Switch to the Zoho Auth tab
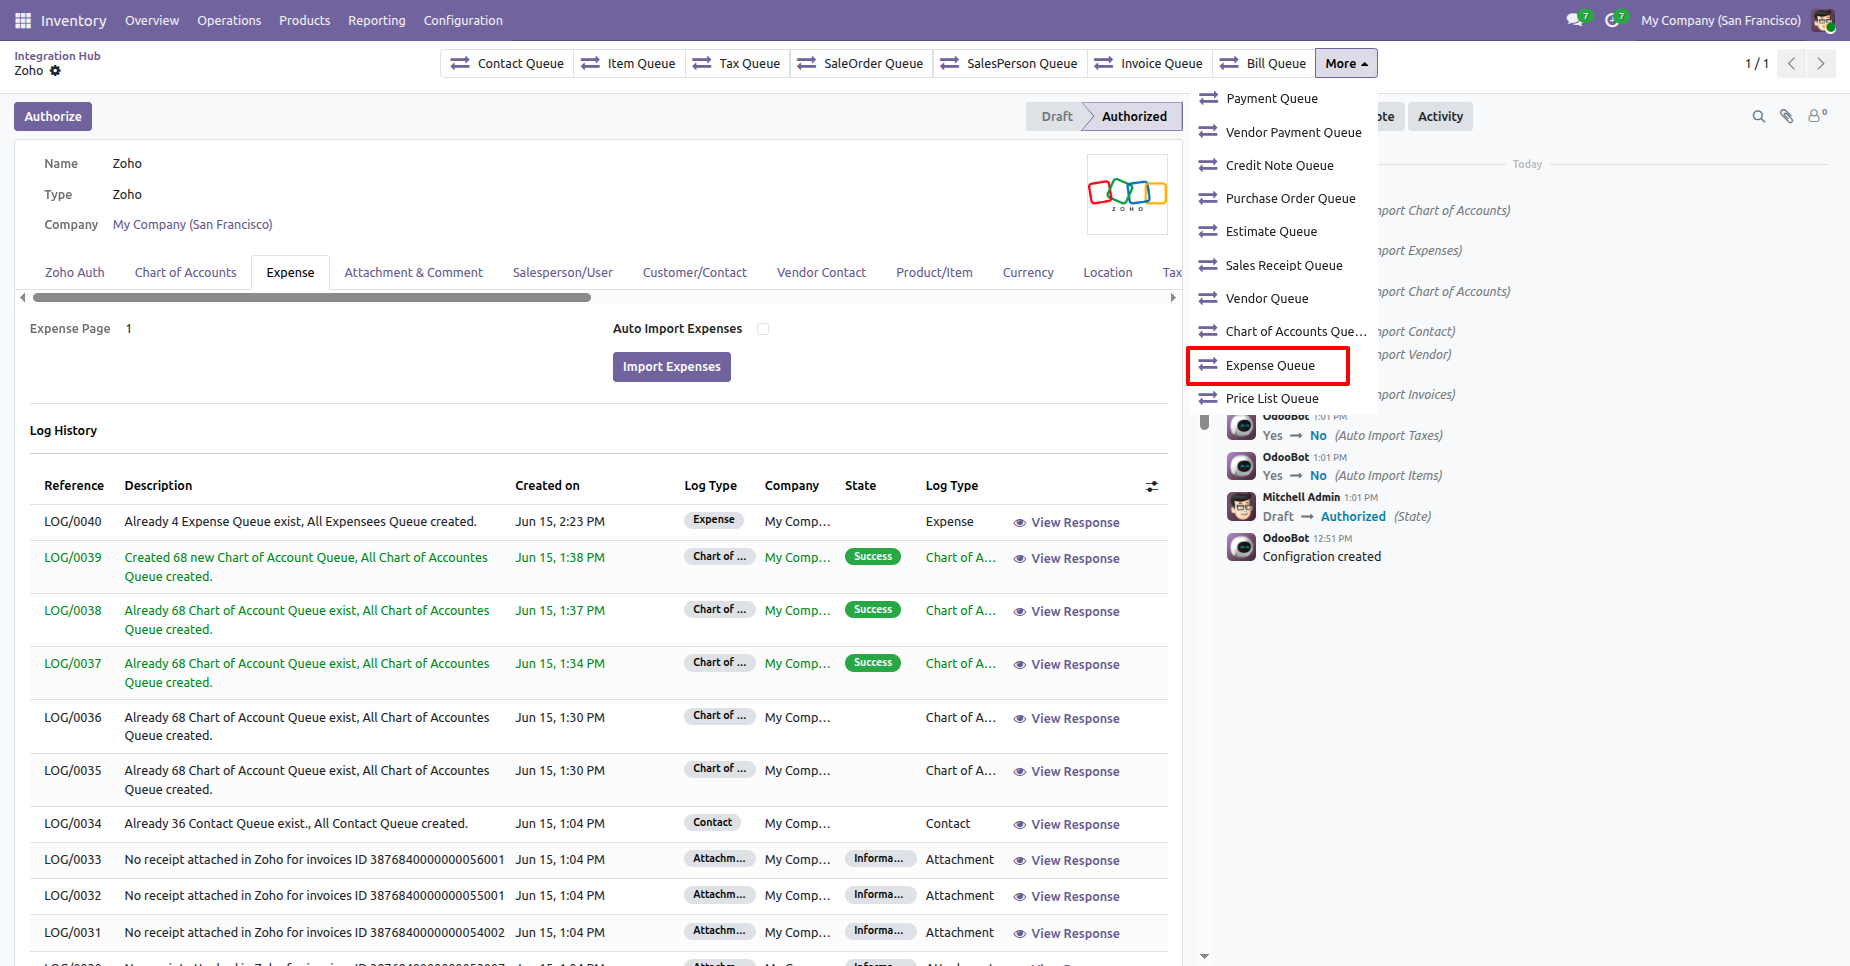The width and height of the screenshot is (1850, 966). pyautogui.click(x=75, y=272)
